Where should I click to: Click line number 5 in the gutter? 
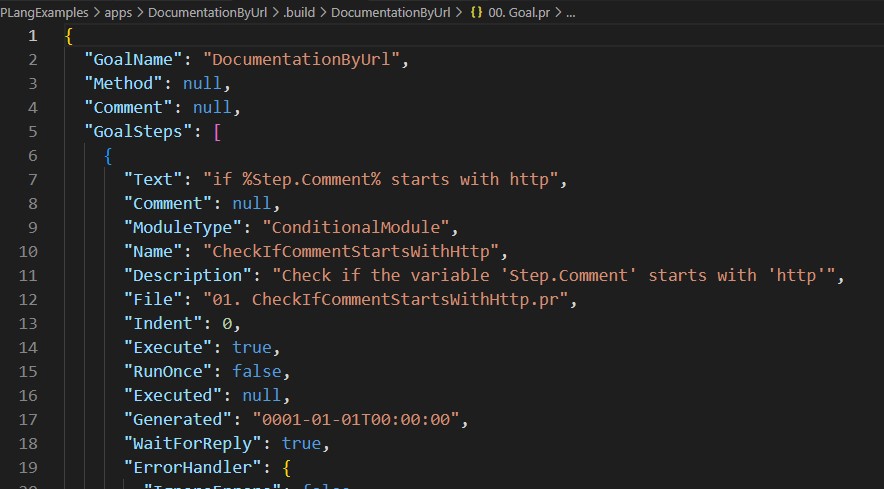pyautogui.click(x=32, y=132)
